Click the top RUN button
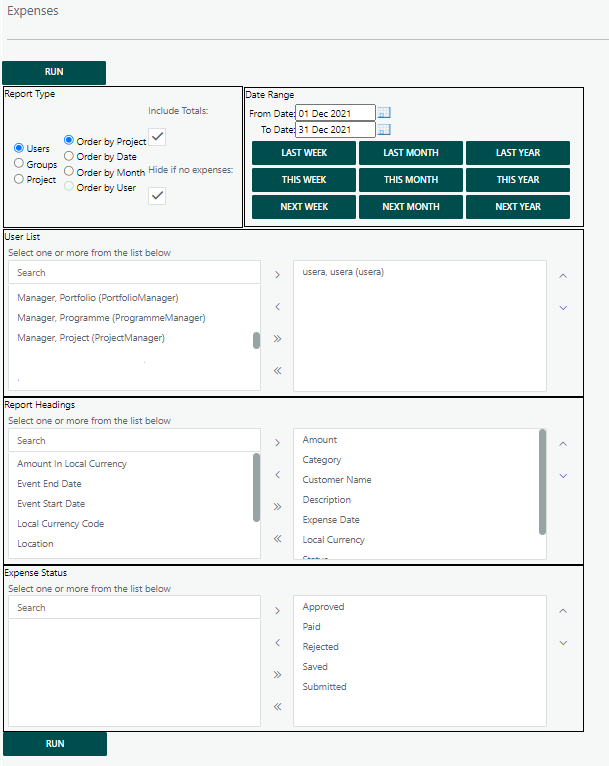Viewport: 609px width, 766px height. click(54, 72)
